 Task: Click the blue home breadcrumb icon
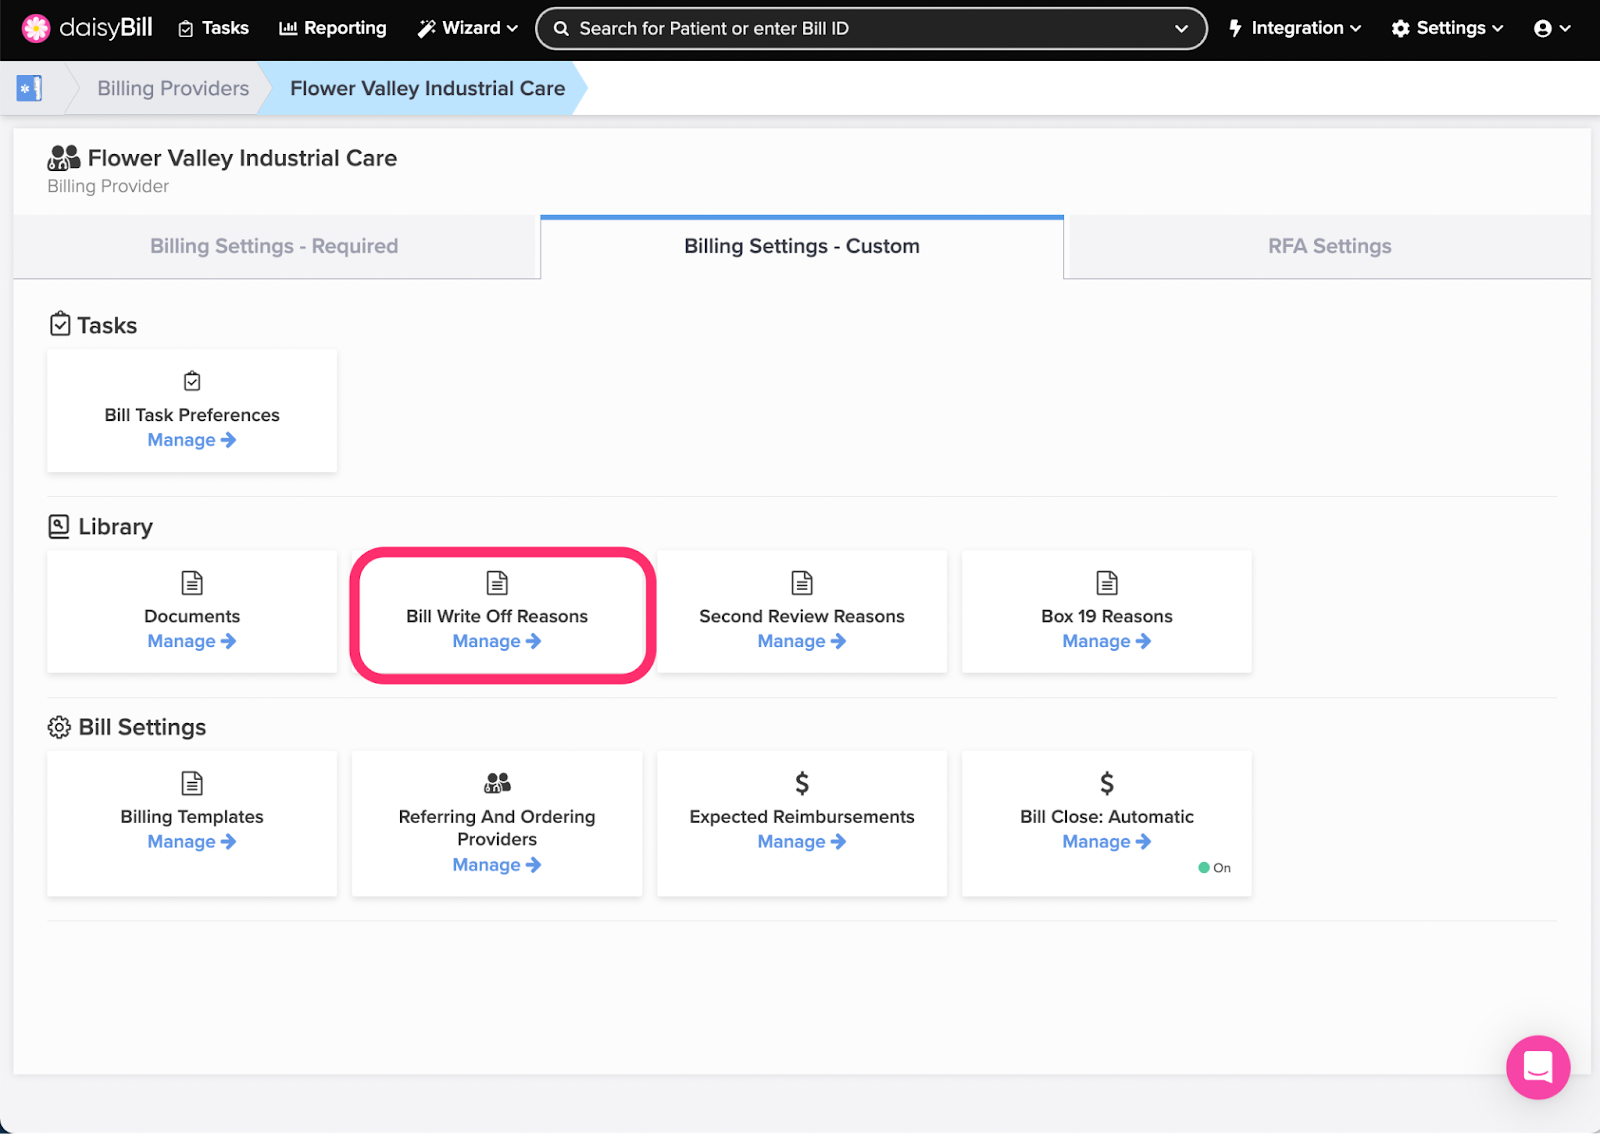click(29, 88)
